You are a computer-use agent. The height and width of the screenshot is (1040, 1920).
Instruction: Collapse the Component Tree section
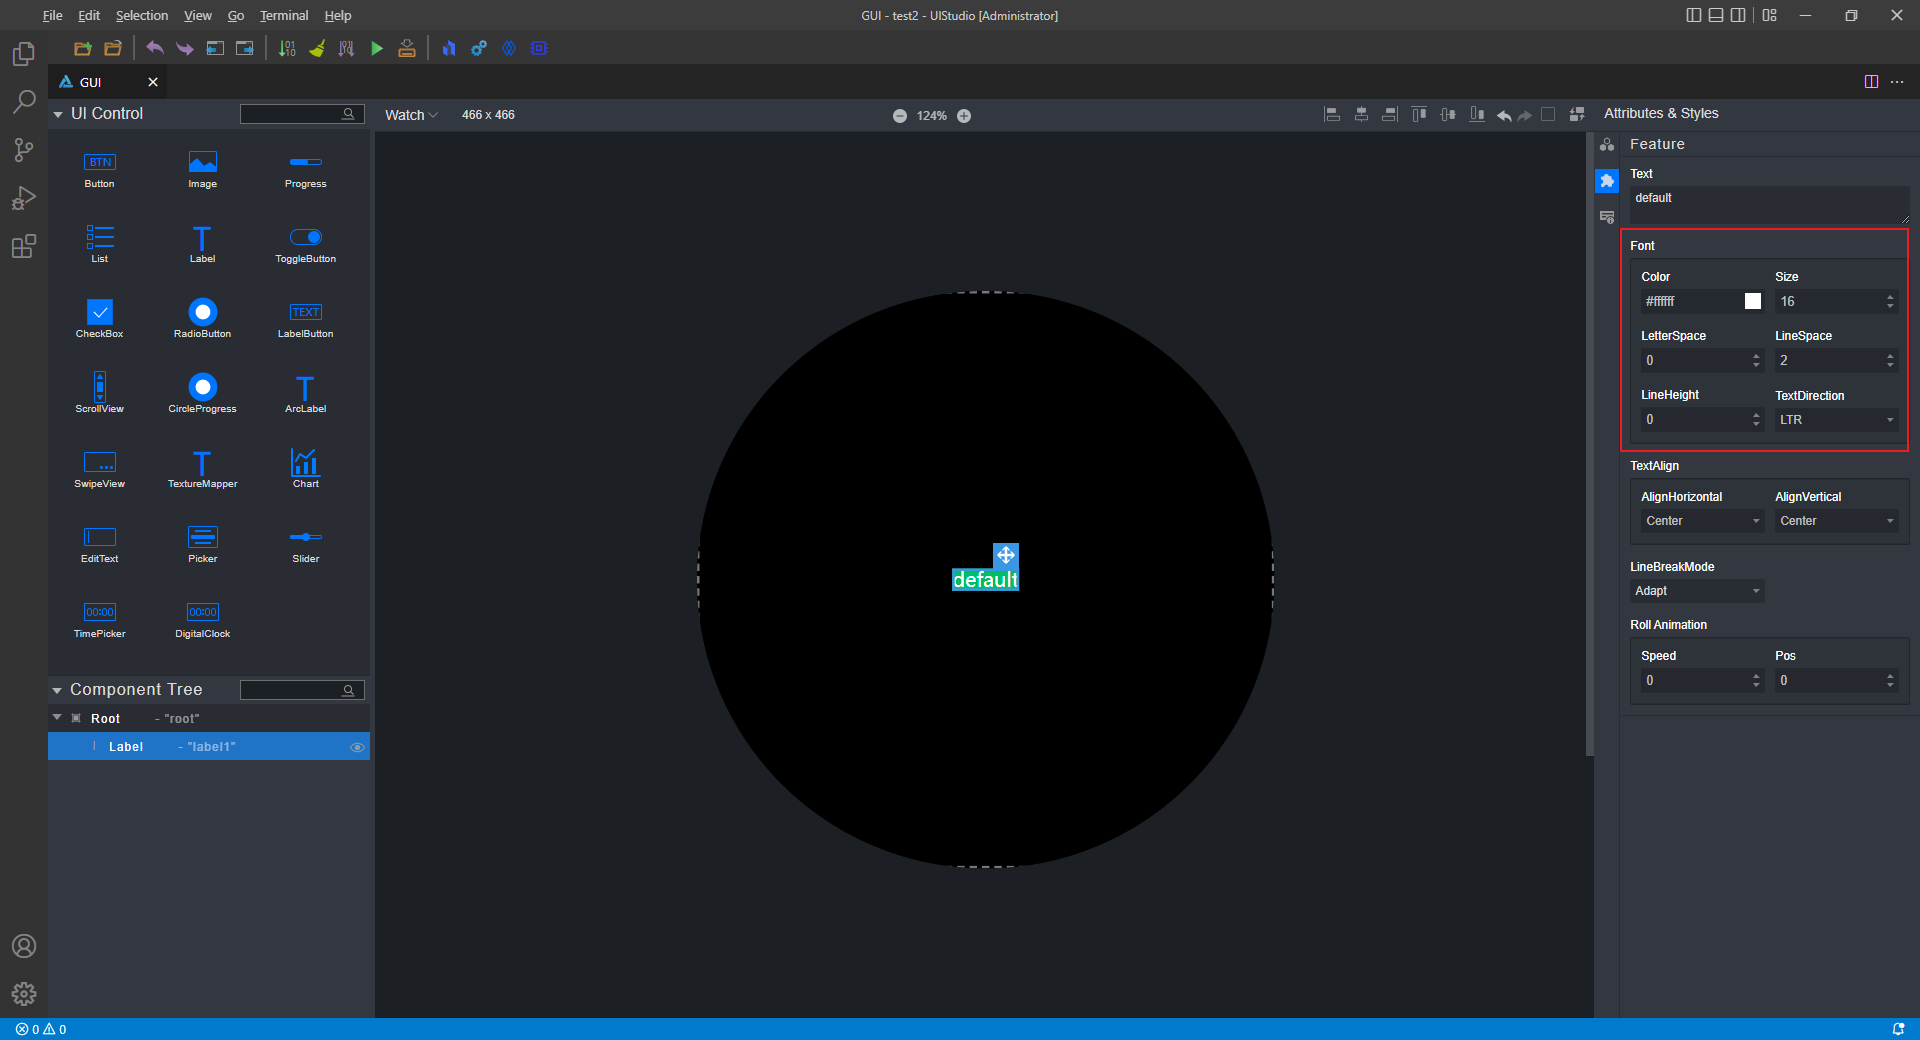[x=57, y=690]
